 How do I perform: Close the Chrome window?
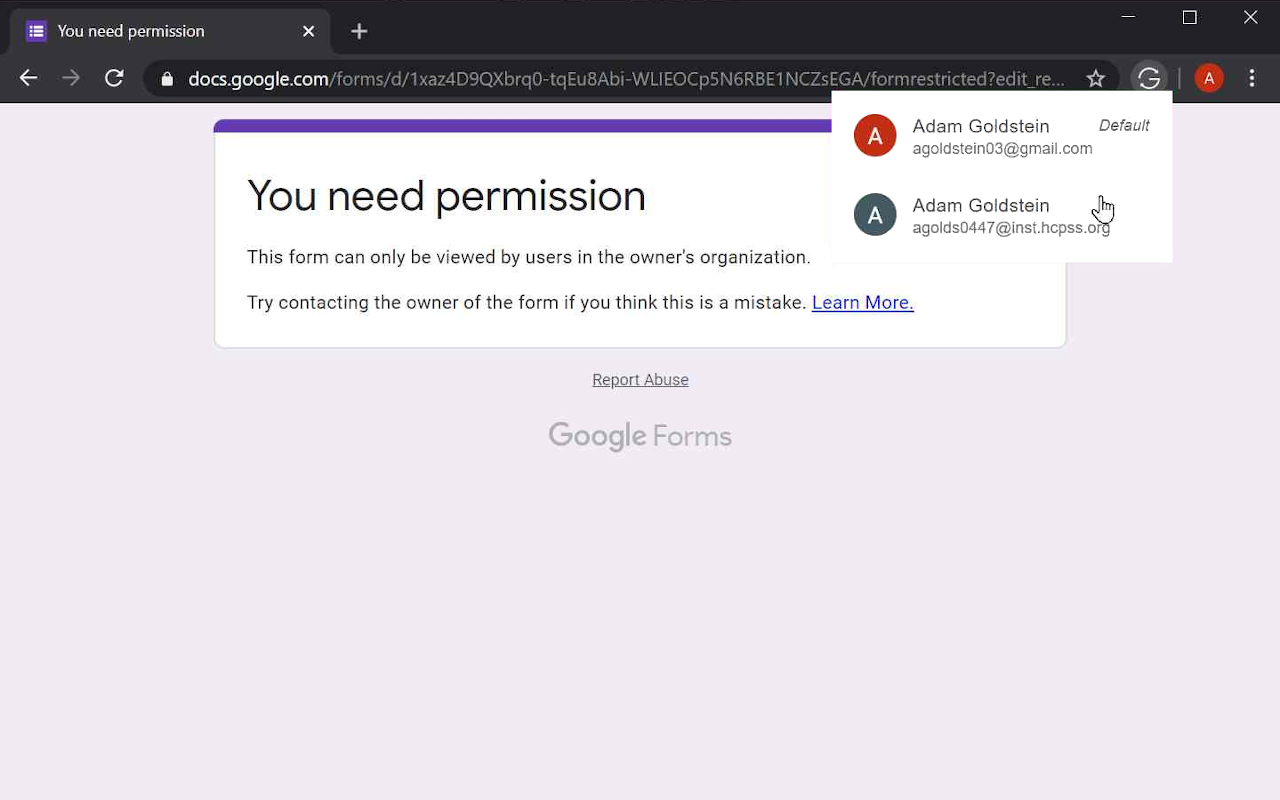click(x=1250, y=17)
